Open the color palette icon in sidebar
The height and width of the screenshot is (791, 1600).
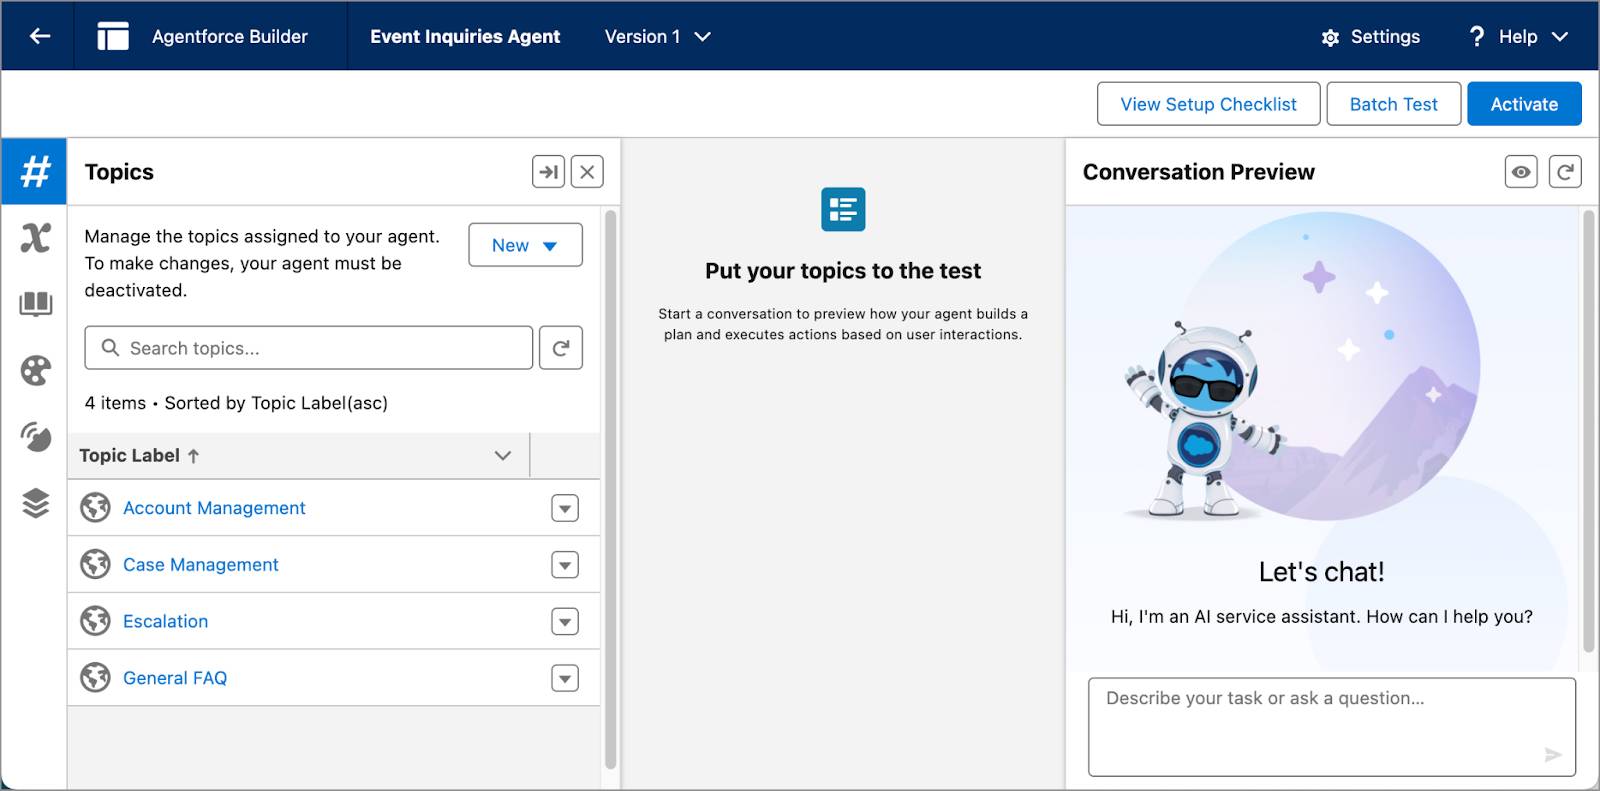[35, 371]
